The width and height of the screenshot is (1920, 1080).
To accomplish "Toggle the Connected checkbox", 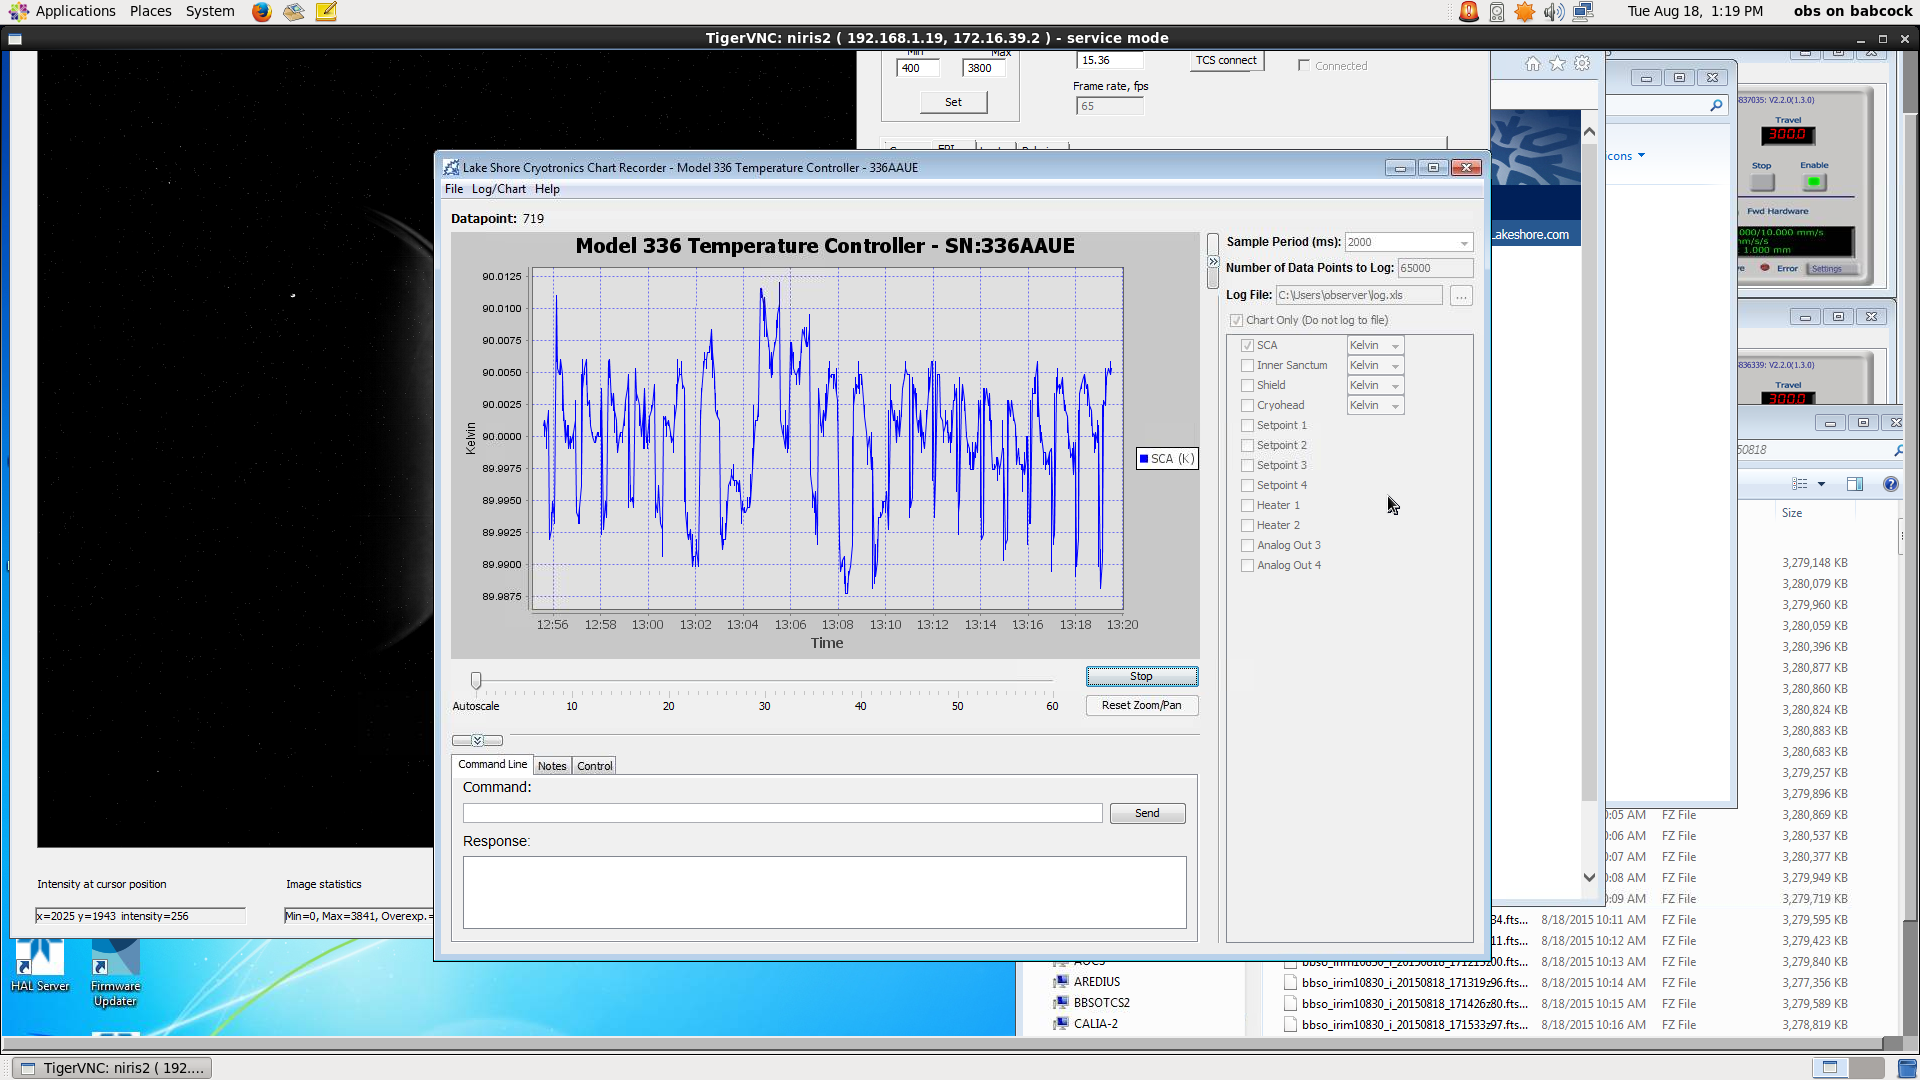I will (x=1303, y=66).
